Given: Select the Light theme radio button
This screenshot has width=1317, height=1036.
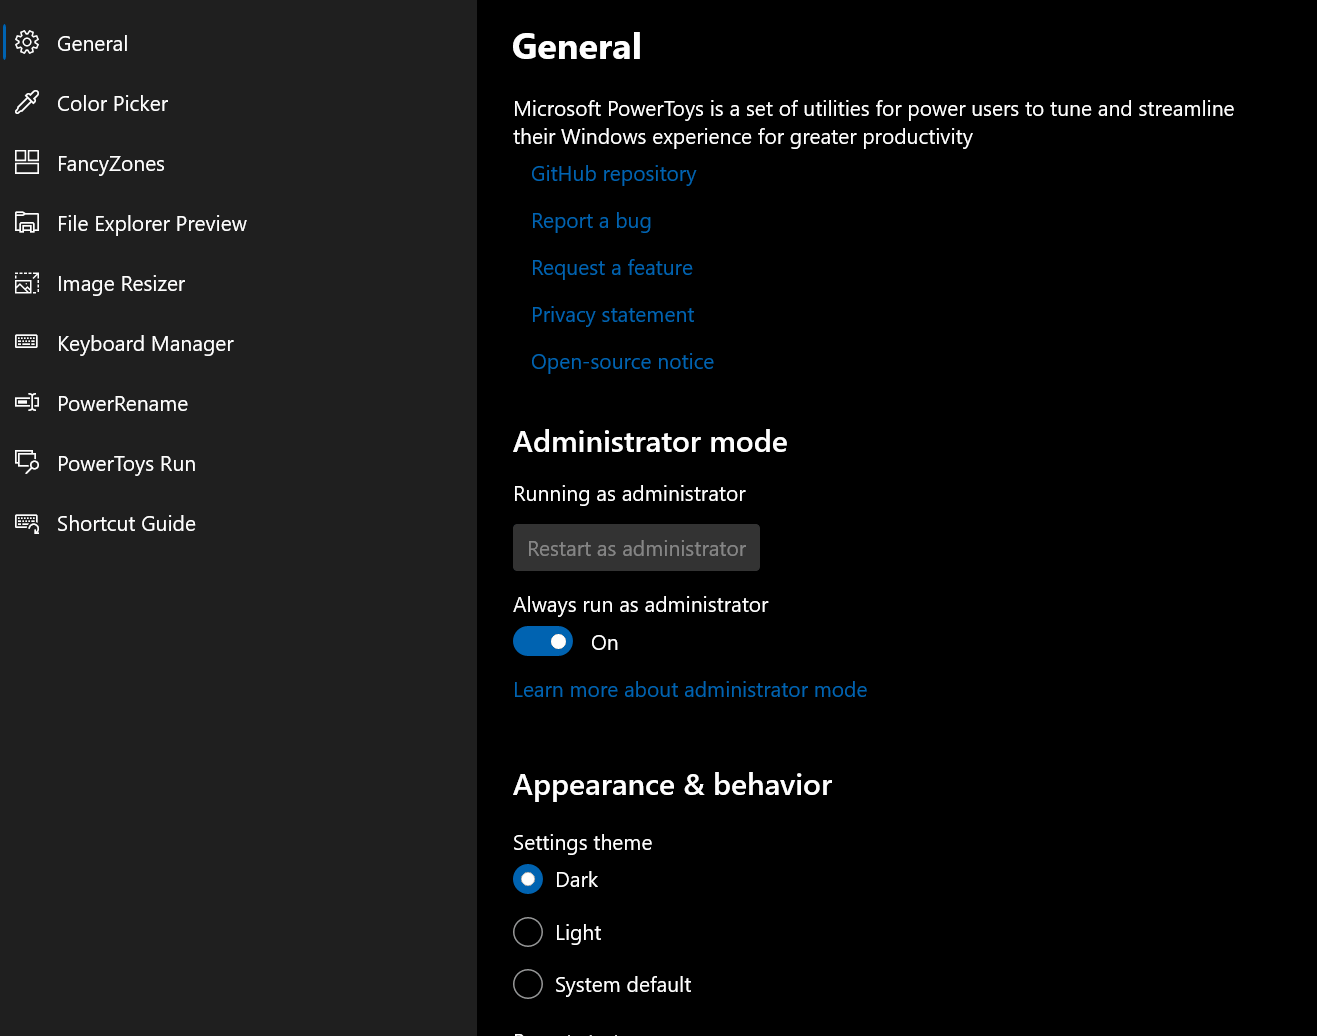Looking at the screenshot, I should point(528,932).
